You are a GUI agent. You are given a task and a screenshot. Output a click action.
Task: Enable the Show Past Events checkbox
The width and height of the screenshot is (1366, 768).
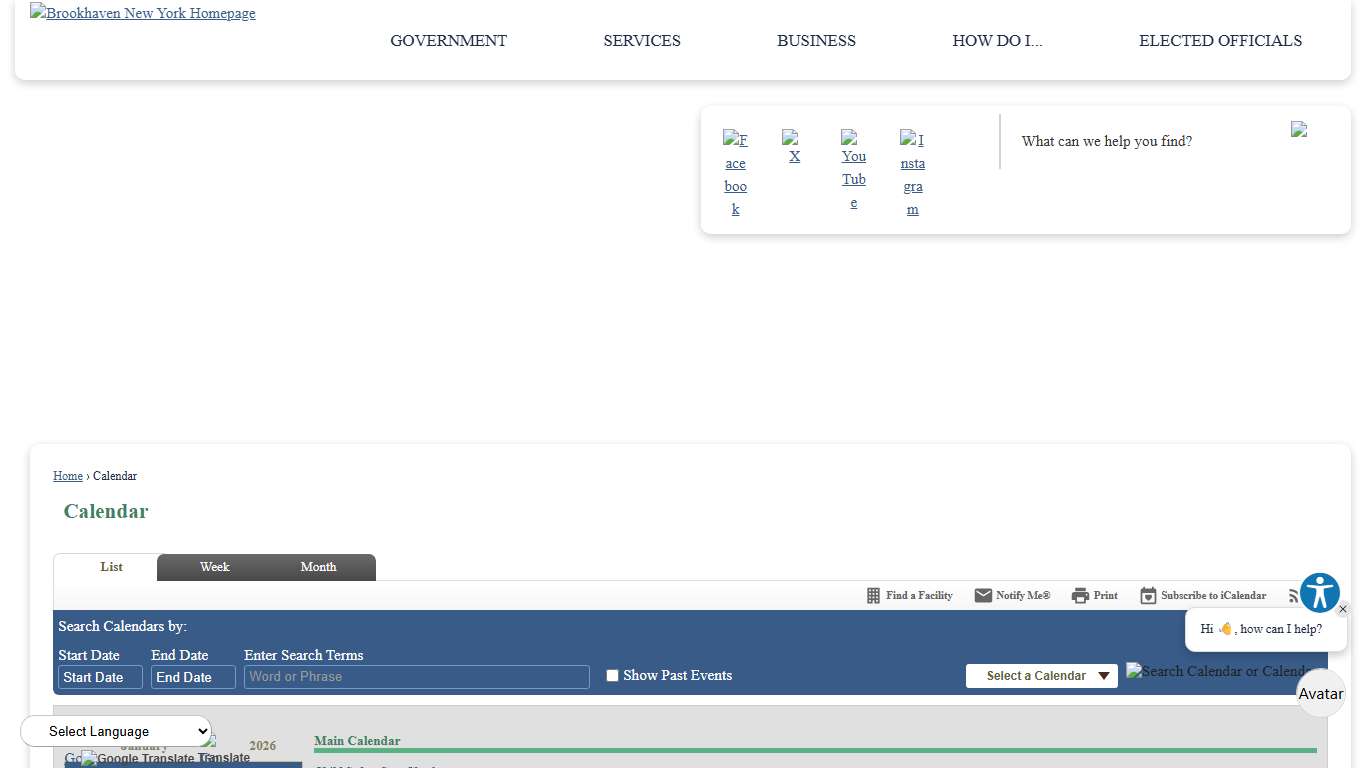tap(612, 676)
